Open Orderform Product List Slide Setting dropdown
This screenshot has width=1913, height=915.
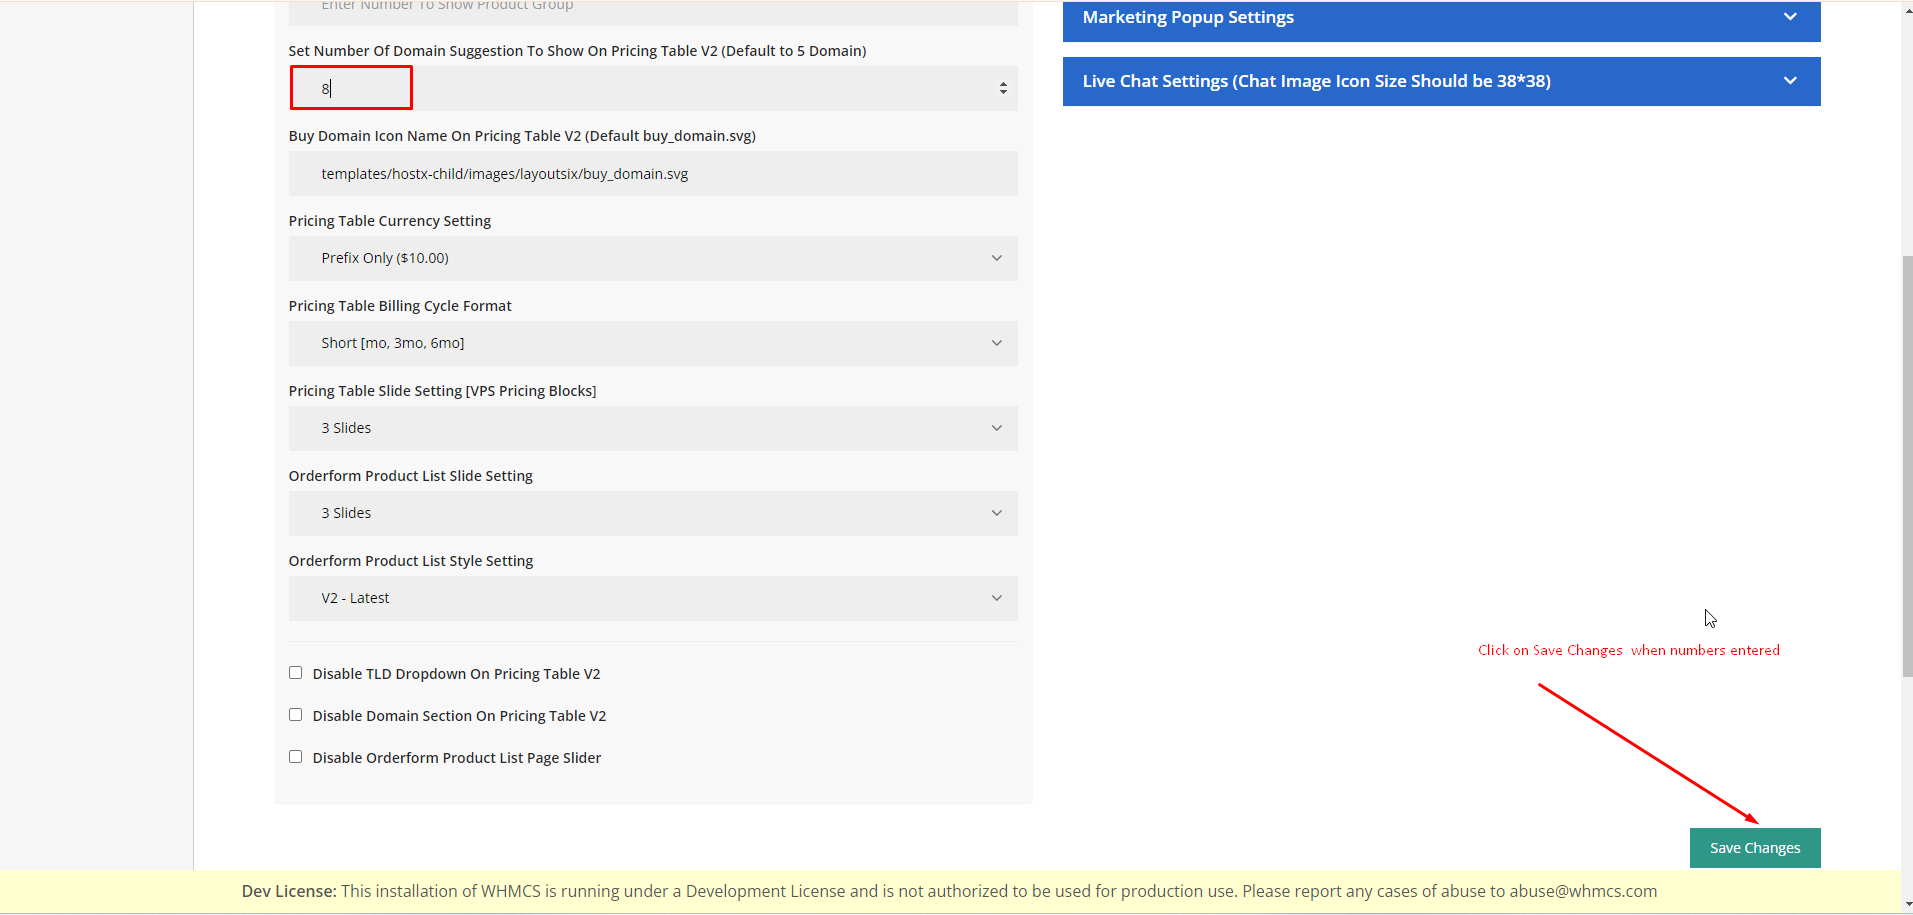pos(652,513)
